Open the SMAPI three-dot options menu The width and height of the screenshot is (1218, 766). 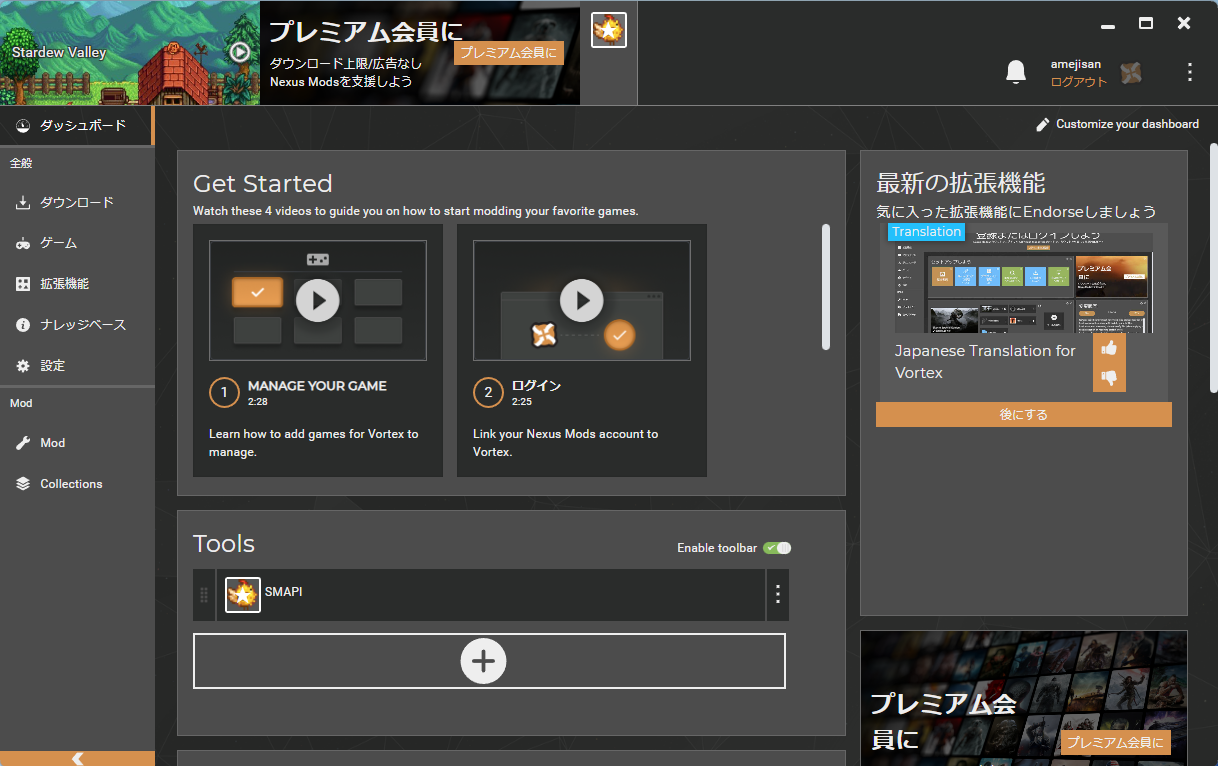coord(777,594)
